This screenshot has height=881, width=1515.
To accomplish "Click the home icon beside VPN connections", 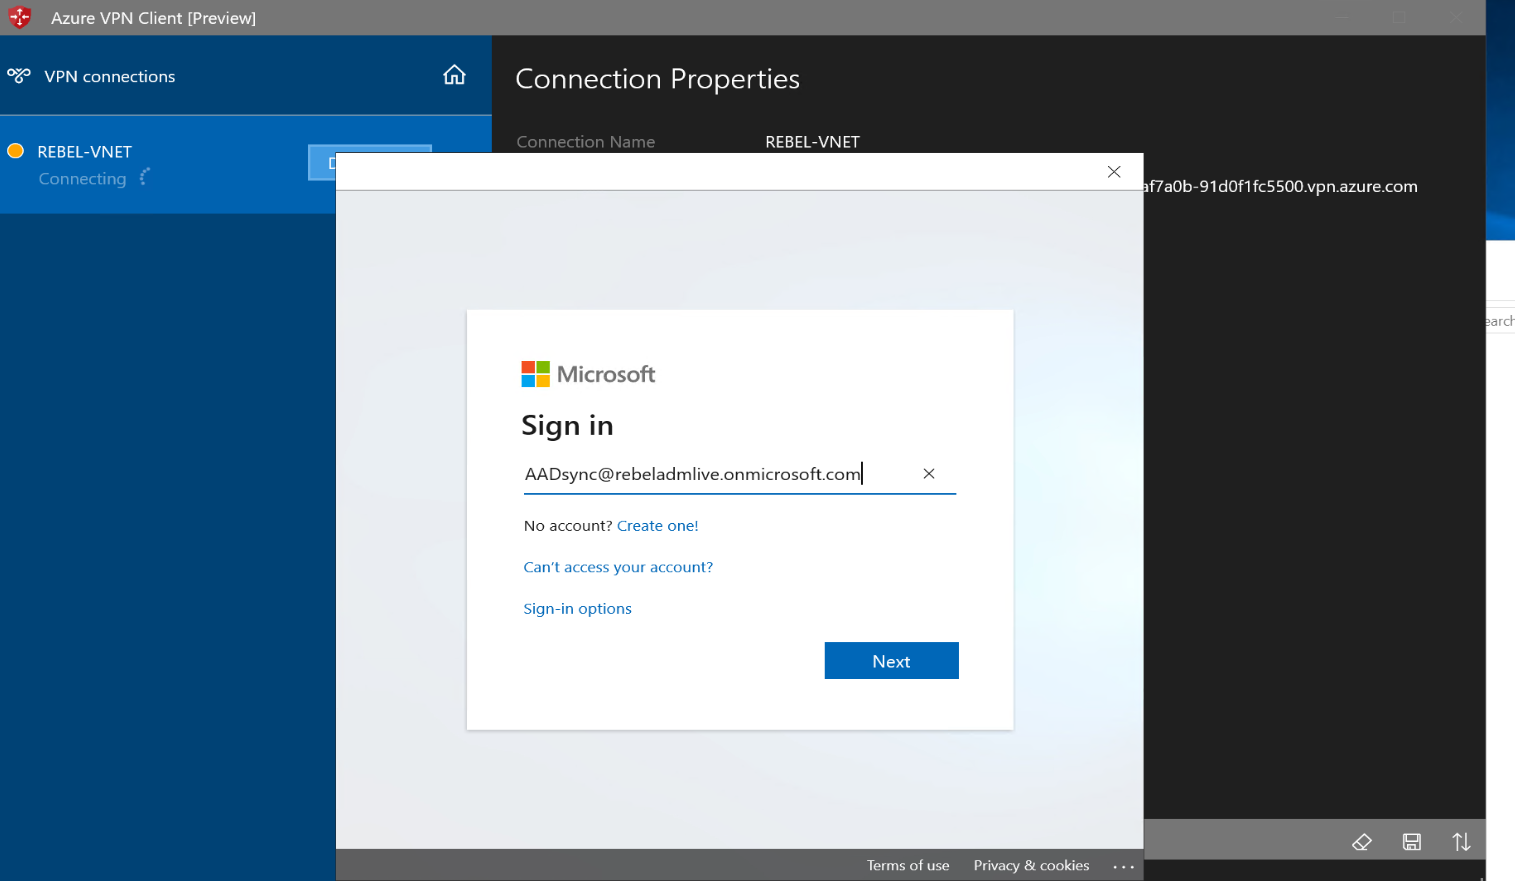I will click(455, 74).
